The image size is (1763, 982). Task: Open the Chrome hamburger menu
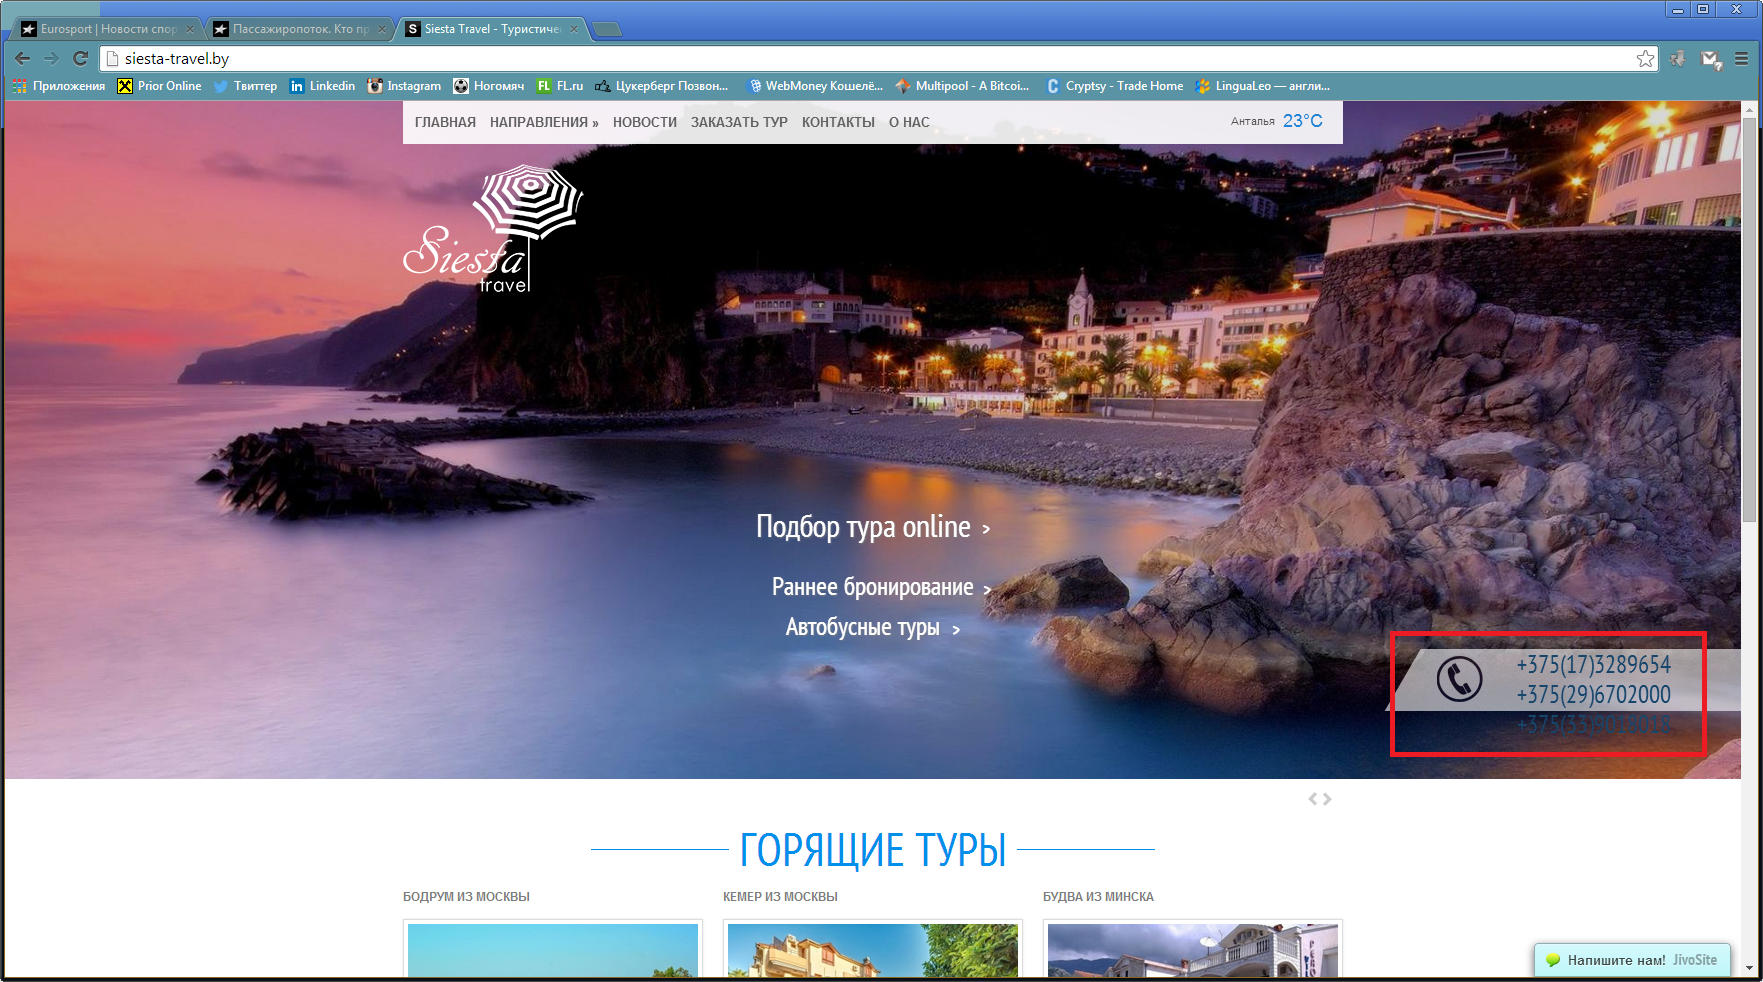(1742, 59)
